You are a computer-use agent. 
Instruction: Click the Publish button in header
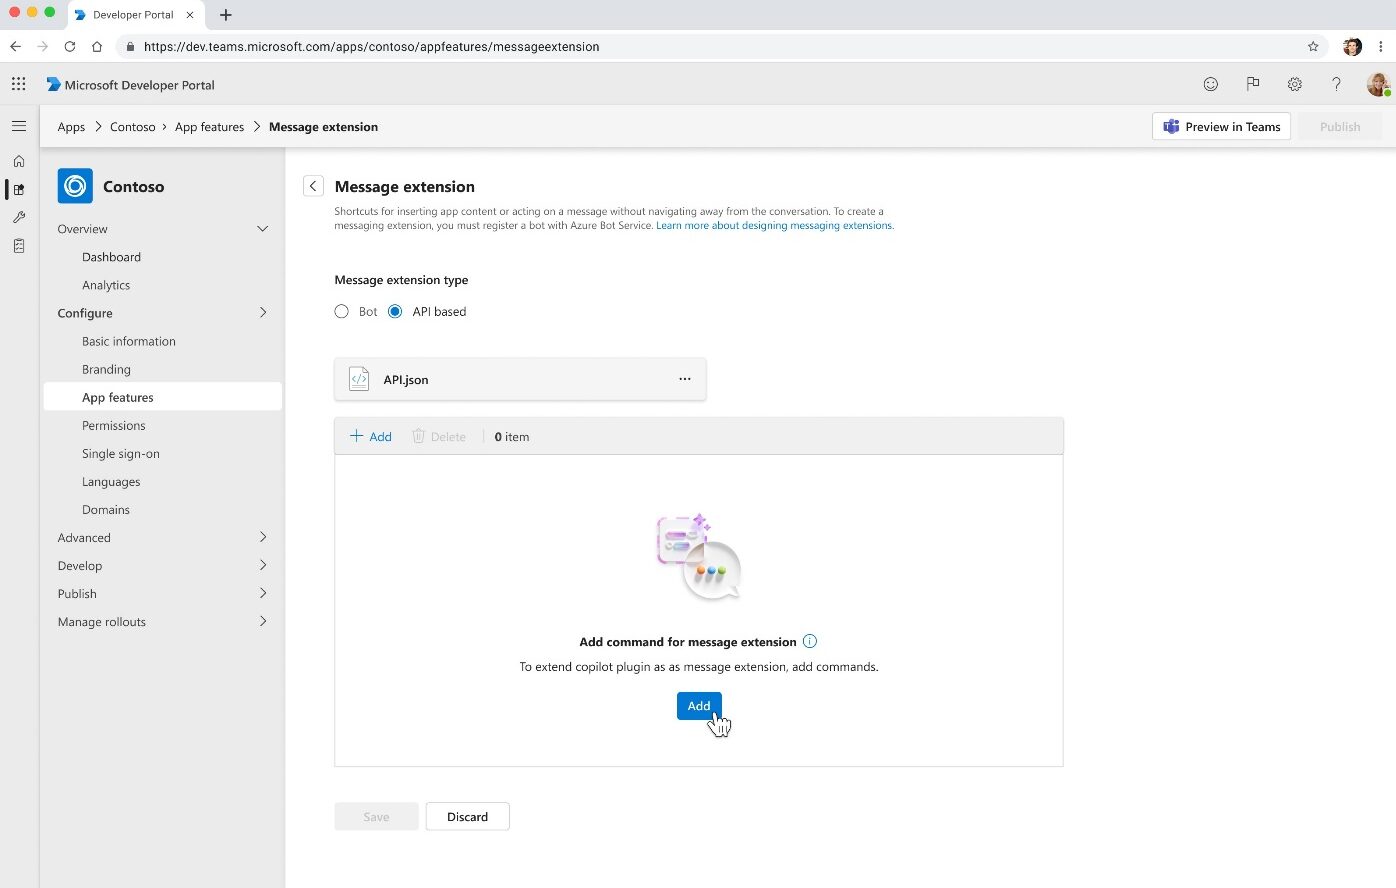coord(1340,127)
